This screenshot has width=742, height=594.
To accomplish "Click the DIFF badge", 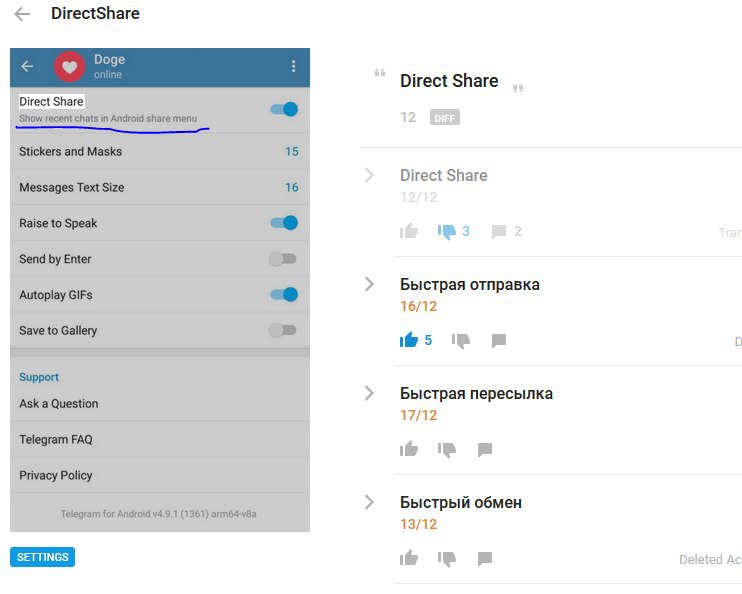I will click(445, 118).
